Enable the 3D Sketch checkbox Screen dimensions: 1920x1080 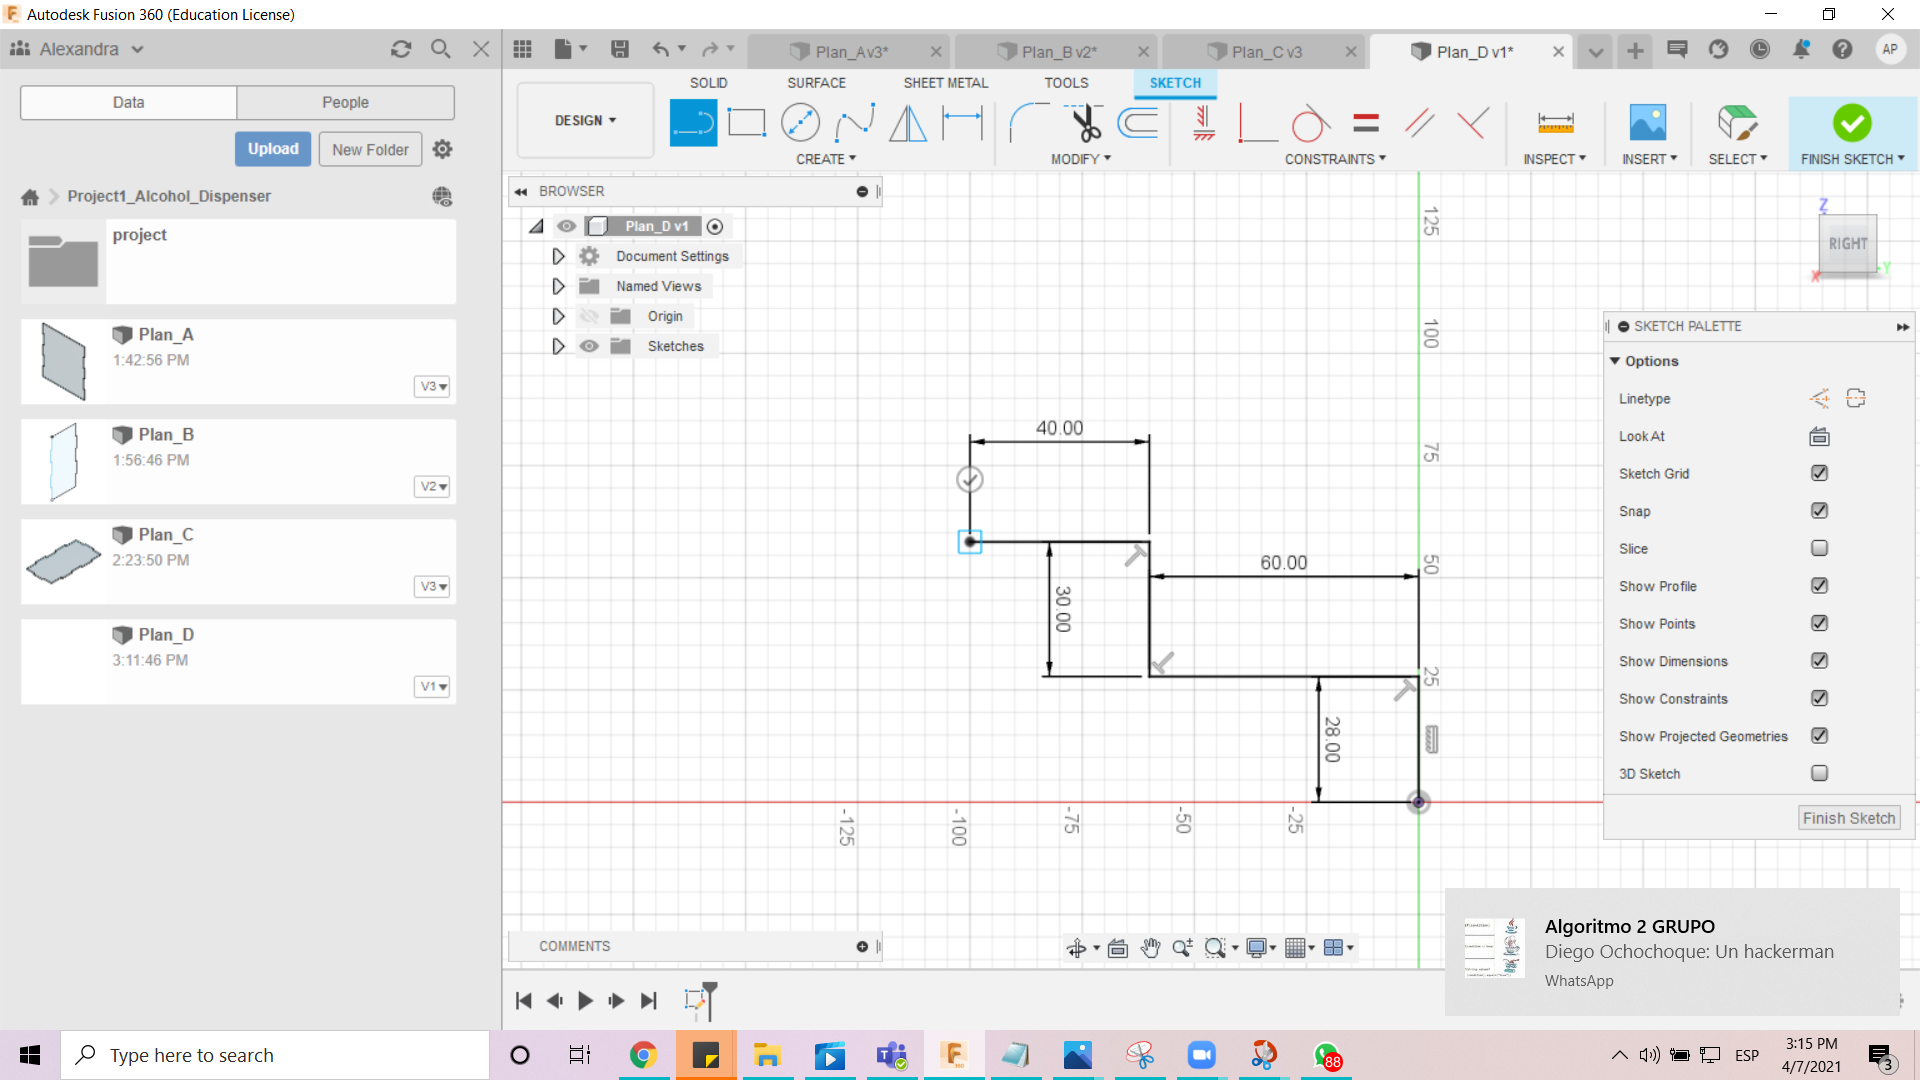pos(1819,773)
